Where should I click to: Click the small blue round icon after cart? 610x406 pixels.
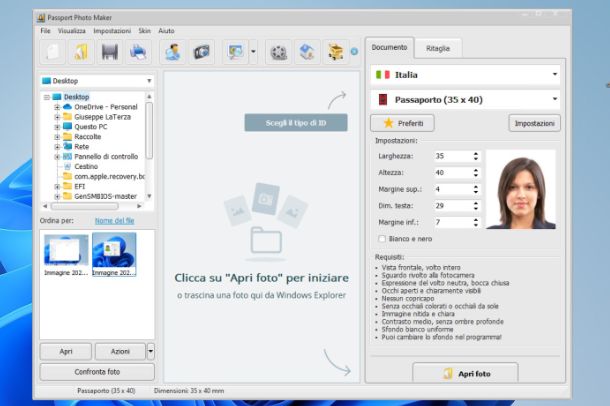(354, 51)
